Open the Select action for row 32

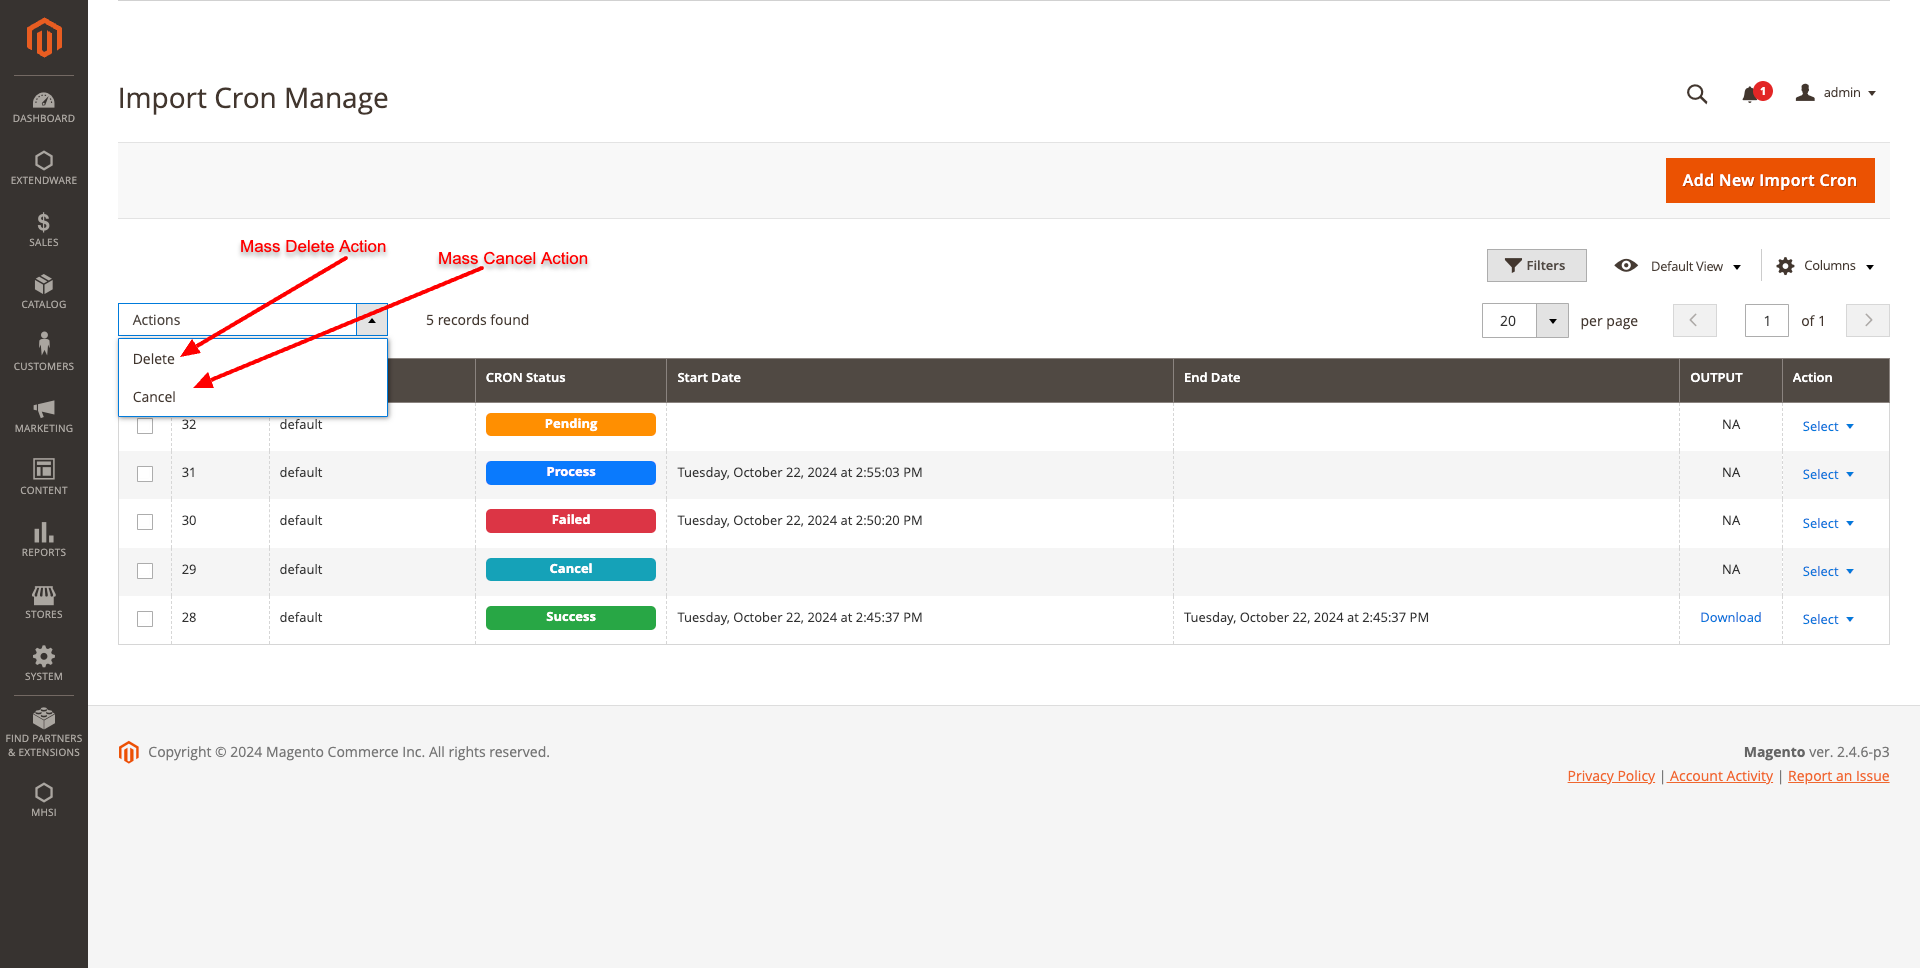(x=1828, y=426)
